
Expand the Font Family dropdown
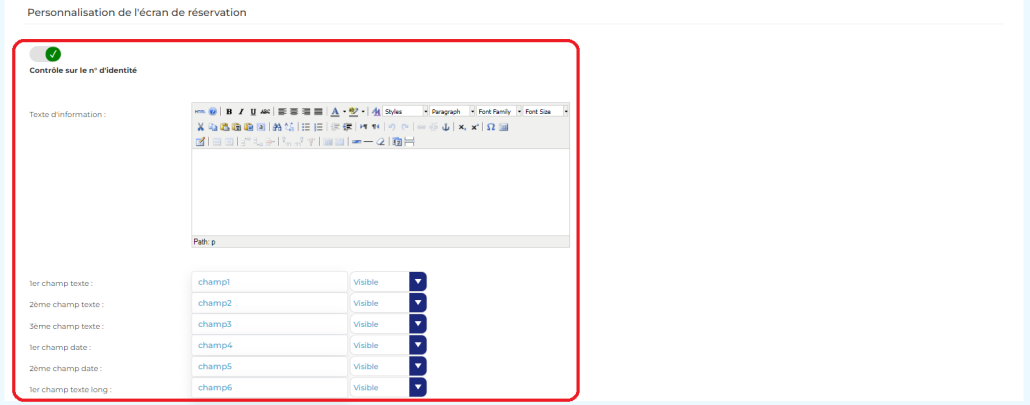click(x=499, y=112)
